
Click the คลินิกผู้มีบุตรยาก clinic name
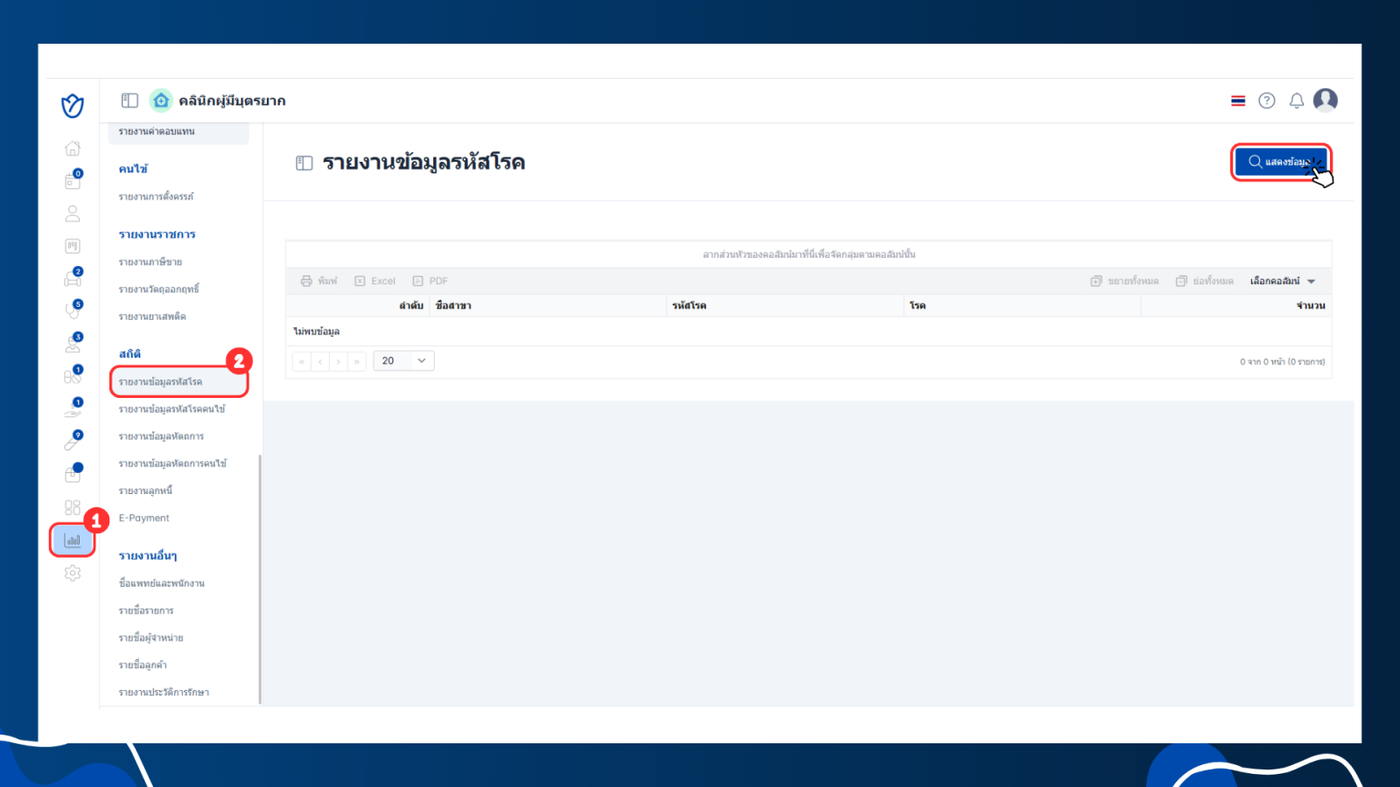tap(232, 101)
